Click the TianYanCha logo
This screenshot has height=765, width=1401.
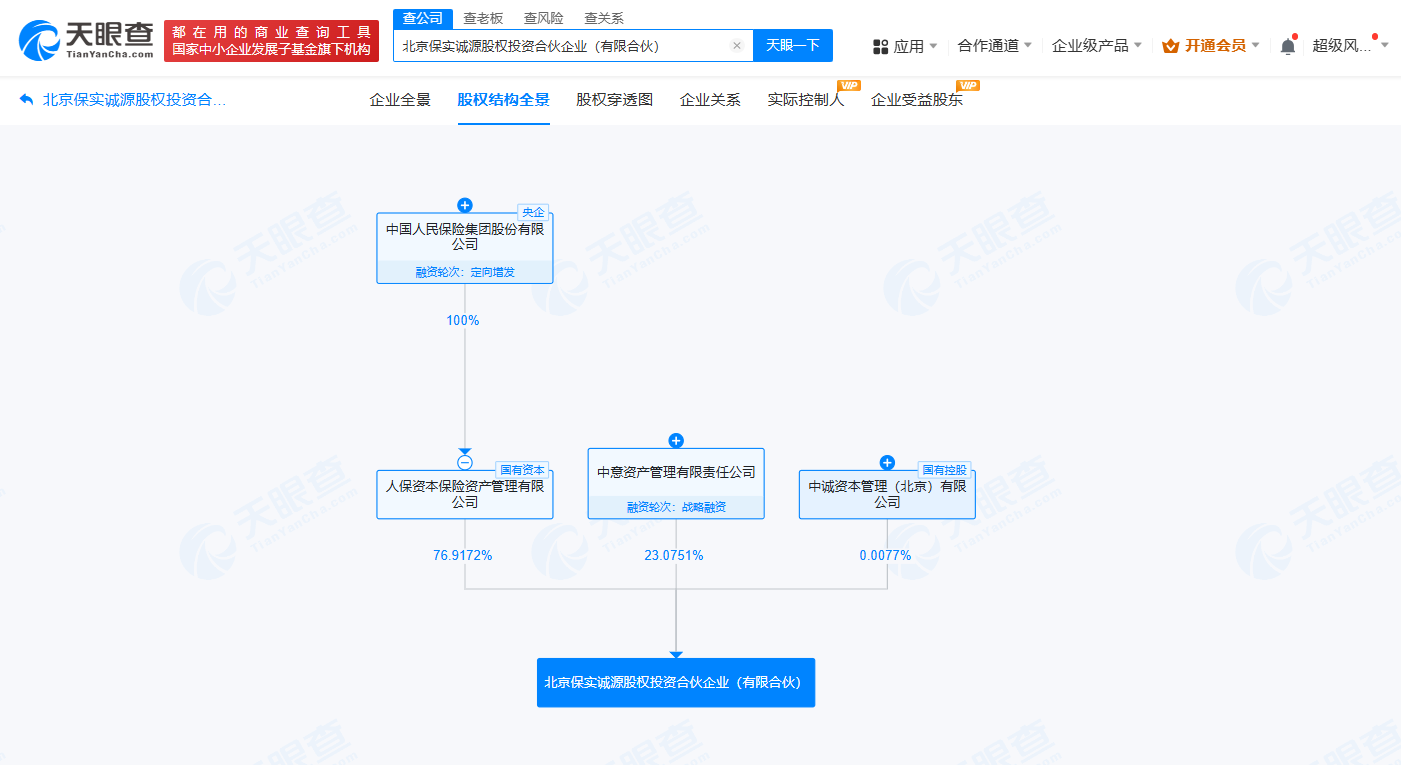point(86,40)
